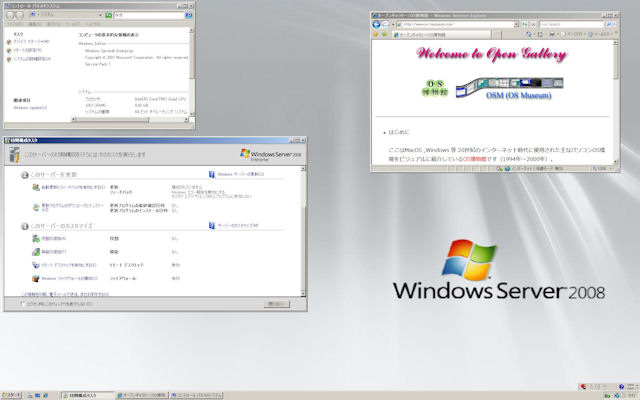Open the 編集 menu in System window
Image resolution: width=640 pixels, height=400 pixels.
click(34, 24)
